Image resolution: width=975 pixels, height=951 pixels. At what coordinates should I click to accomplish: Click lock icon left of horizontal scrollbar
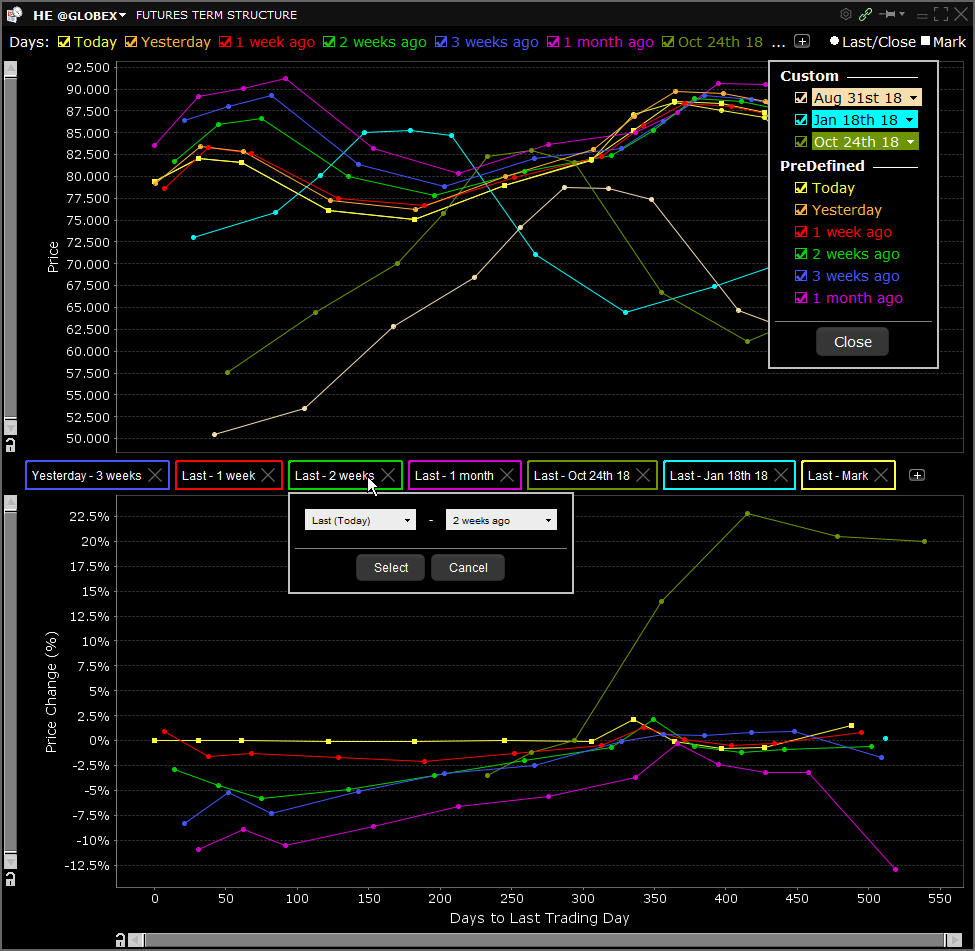(120, 938)
